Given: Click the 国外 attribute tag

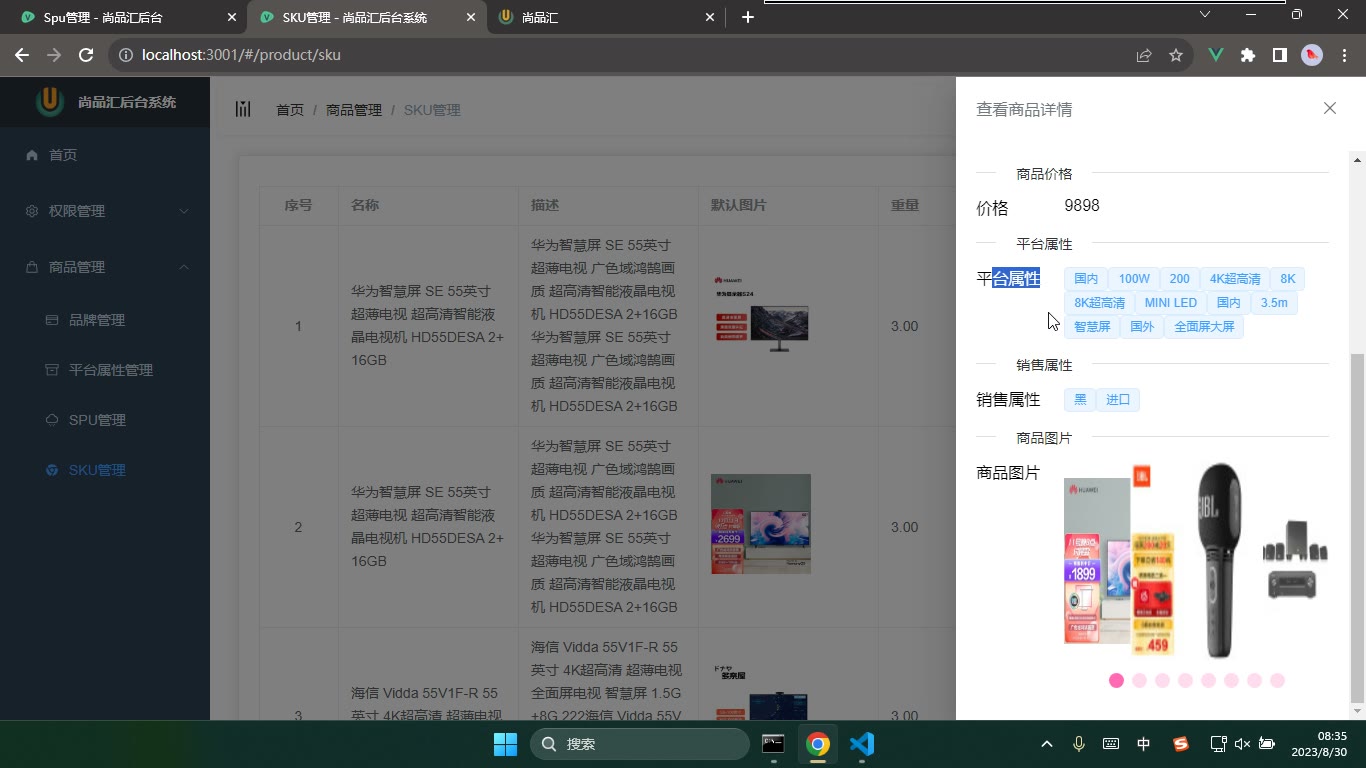Looking at the screenshot, I should tap(1142, 327).
